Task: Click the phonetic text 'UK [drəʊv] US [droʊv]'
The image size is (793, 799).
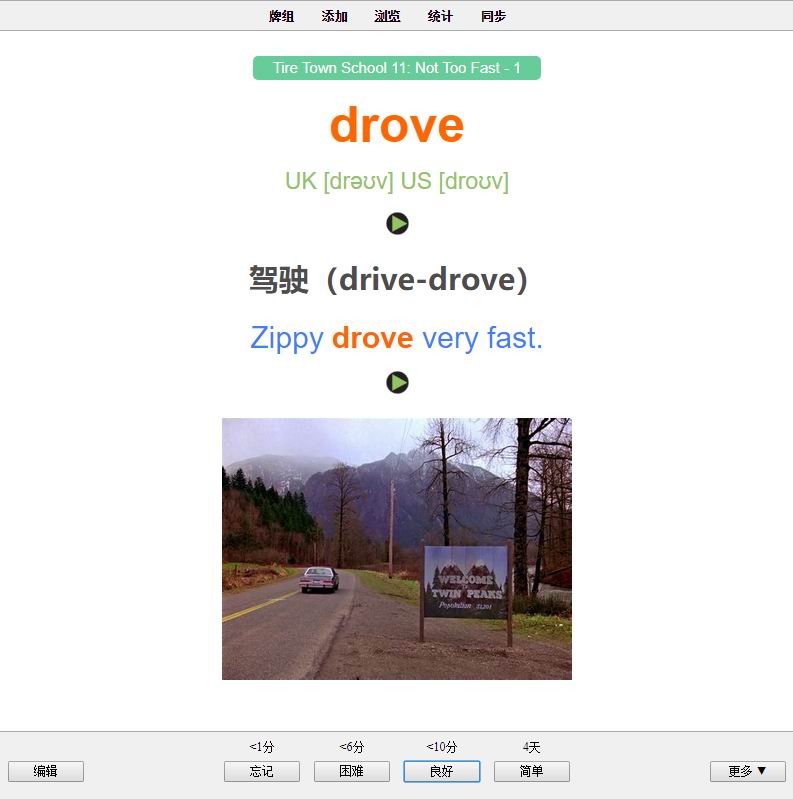Action: [x=396, y=181]
